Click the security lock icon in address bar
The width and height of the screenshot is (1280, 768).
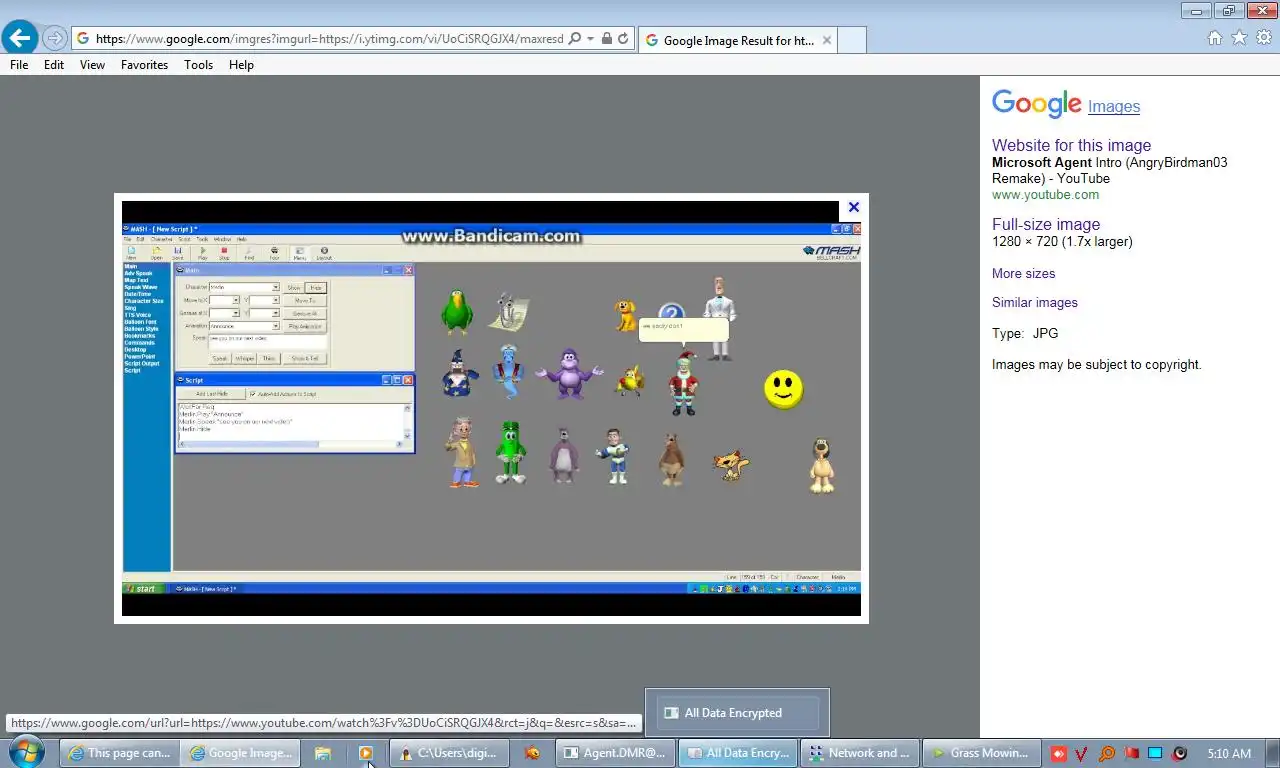coord(606,39)
